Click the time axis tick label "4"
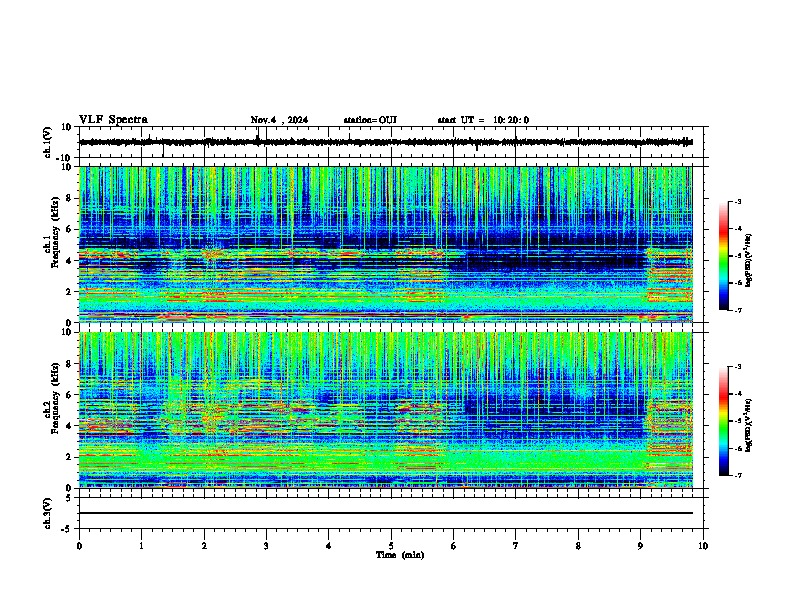Screen dimensions: 792x612 (x=329, y=546)
